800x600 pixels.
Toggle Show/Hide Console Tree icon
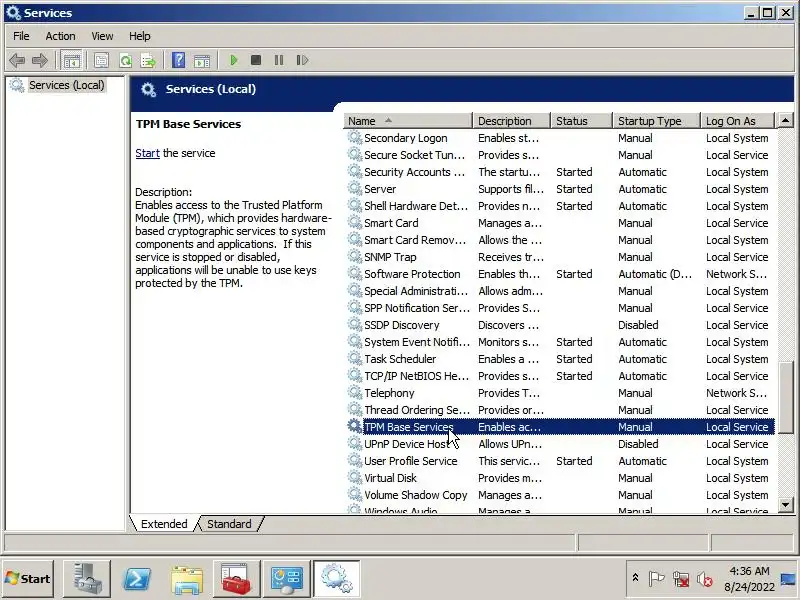click(71, 60)
